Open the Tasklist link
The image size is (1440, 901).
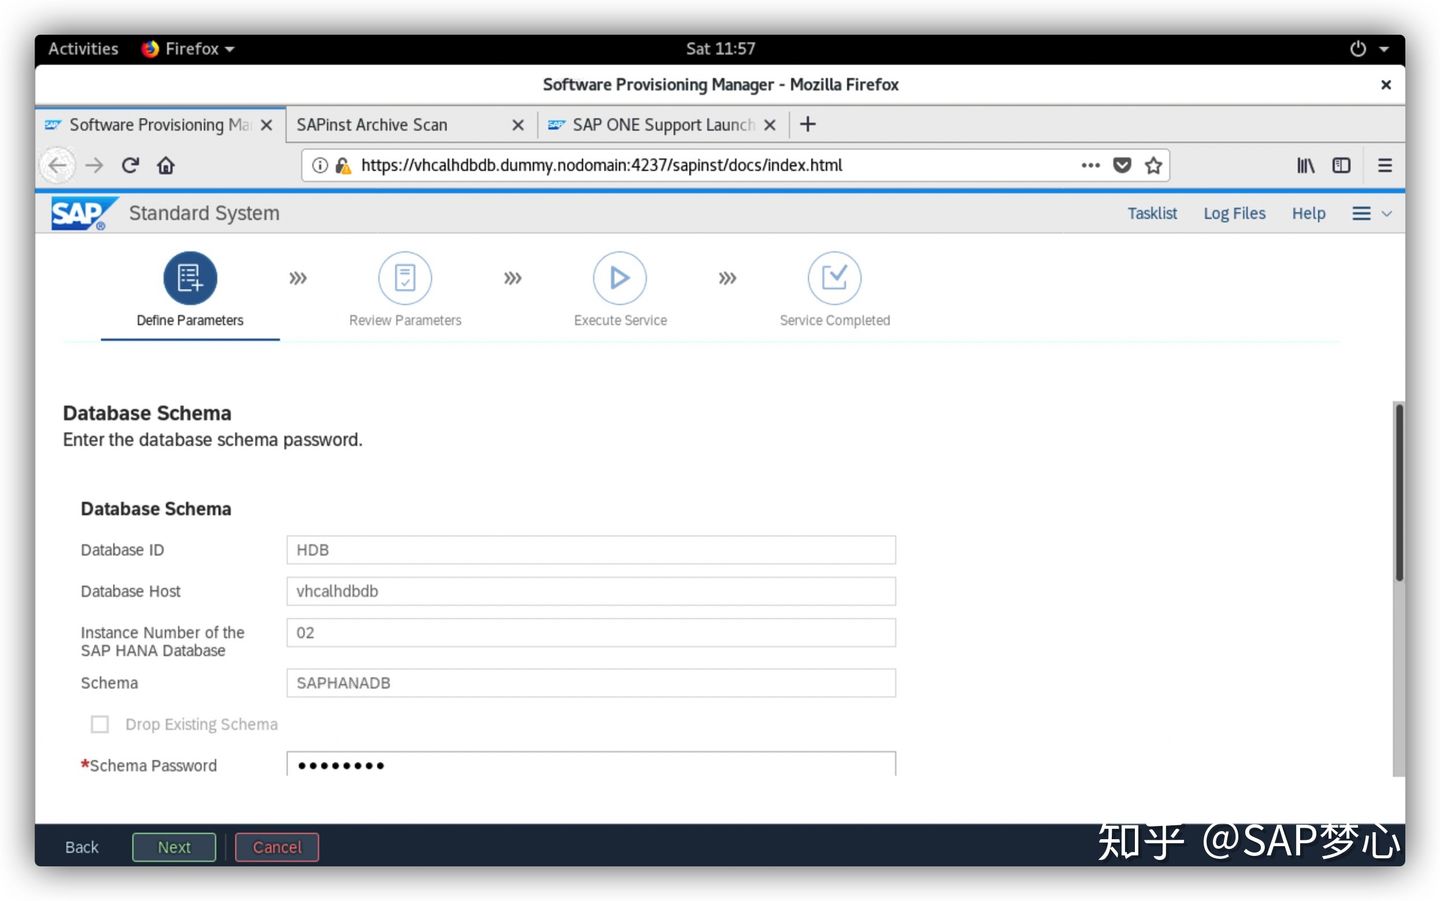point(1152,213)
